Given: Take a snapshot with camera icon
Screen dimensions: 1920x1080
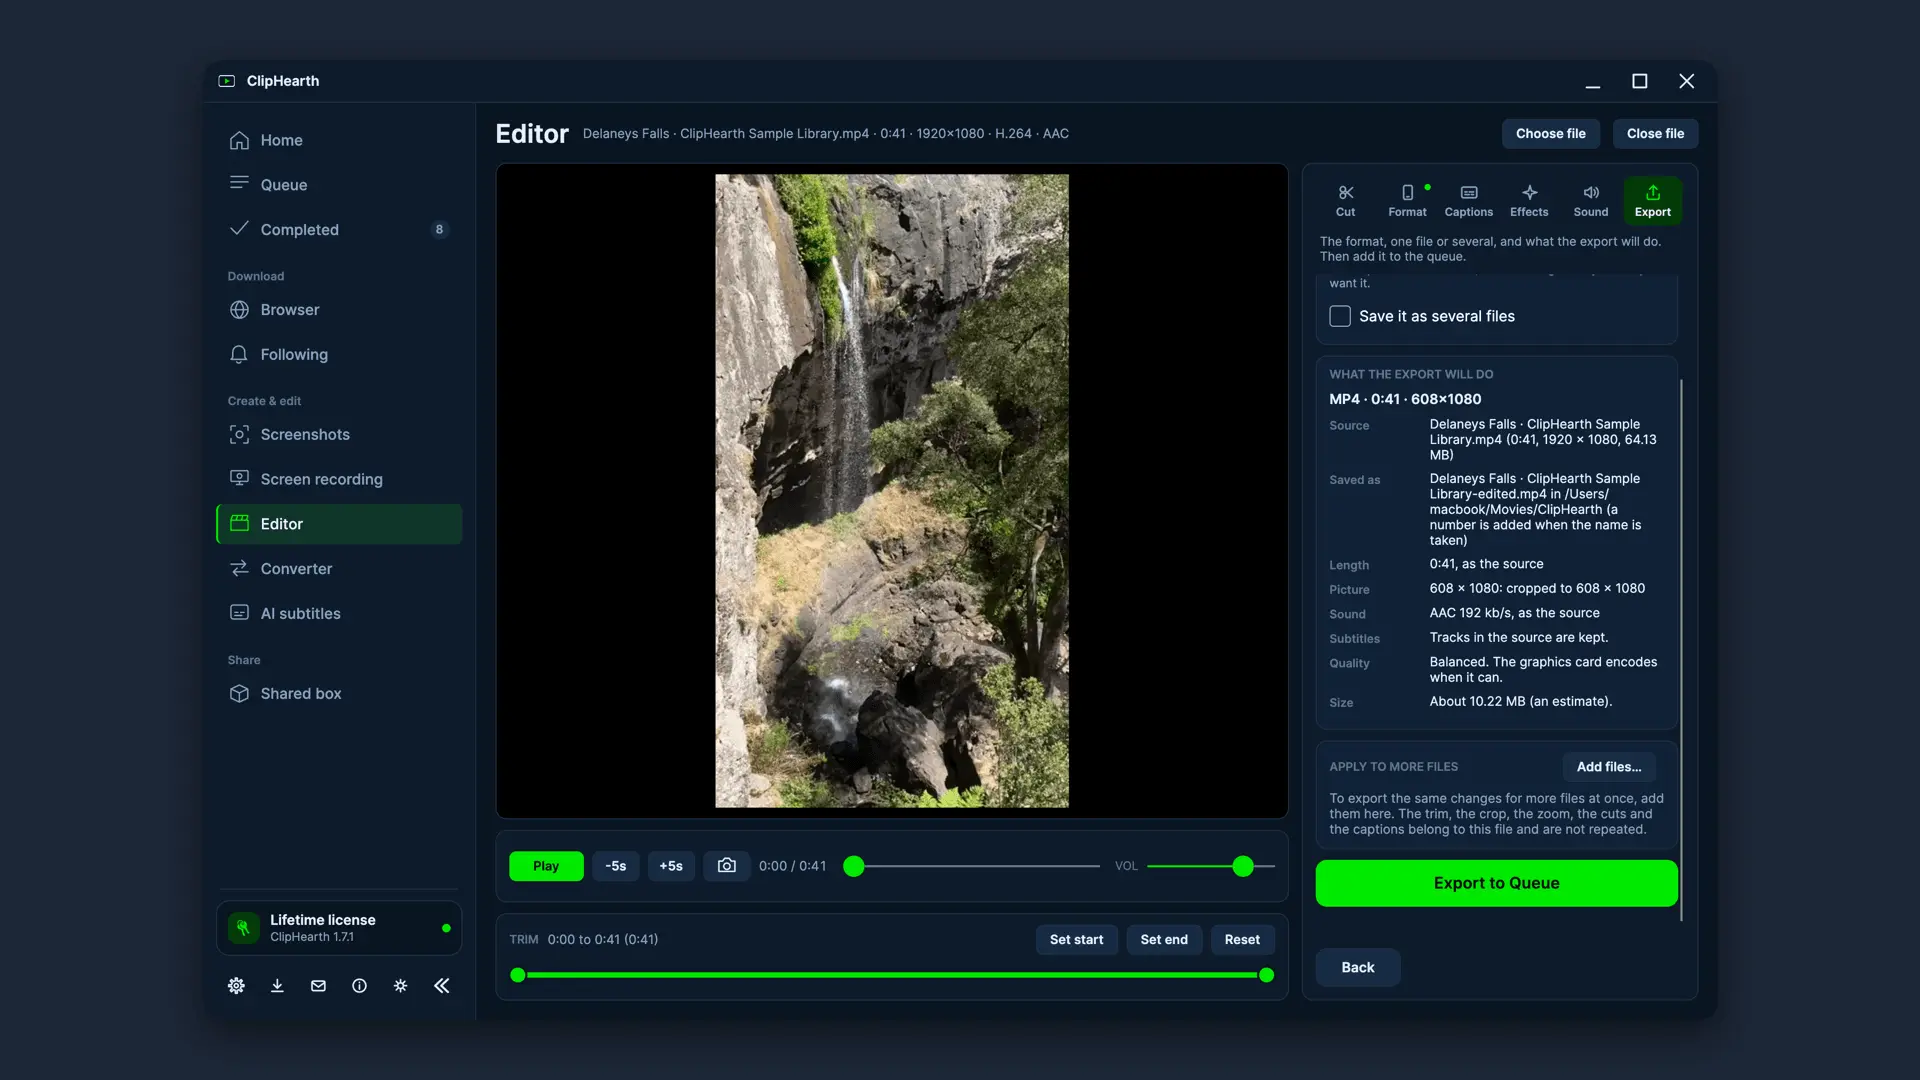Looking at the screenshot, I should click(x=727, y=866).
